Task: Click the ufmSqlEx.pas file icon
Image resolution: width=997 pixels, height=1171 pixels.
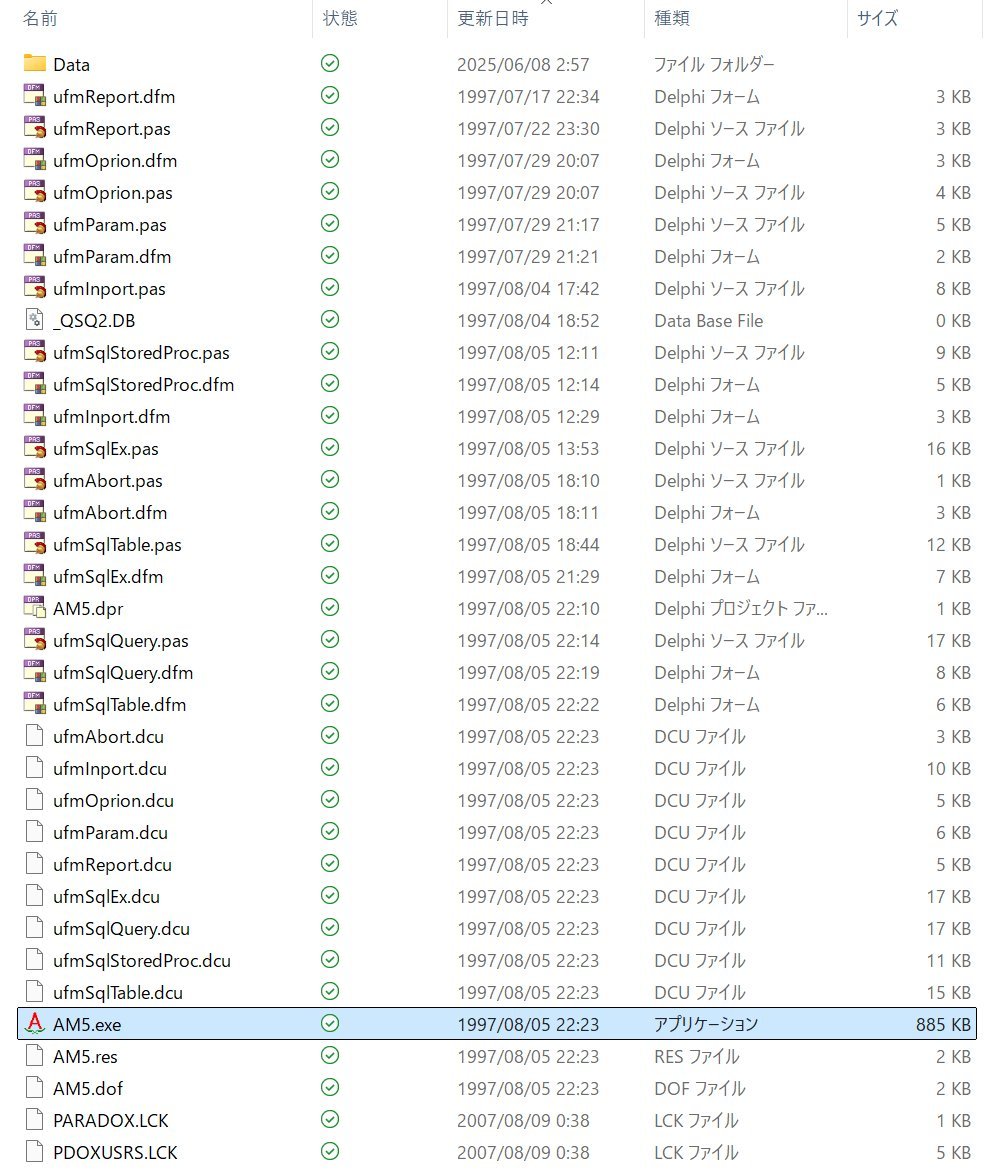Action: (34, 448)
